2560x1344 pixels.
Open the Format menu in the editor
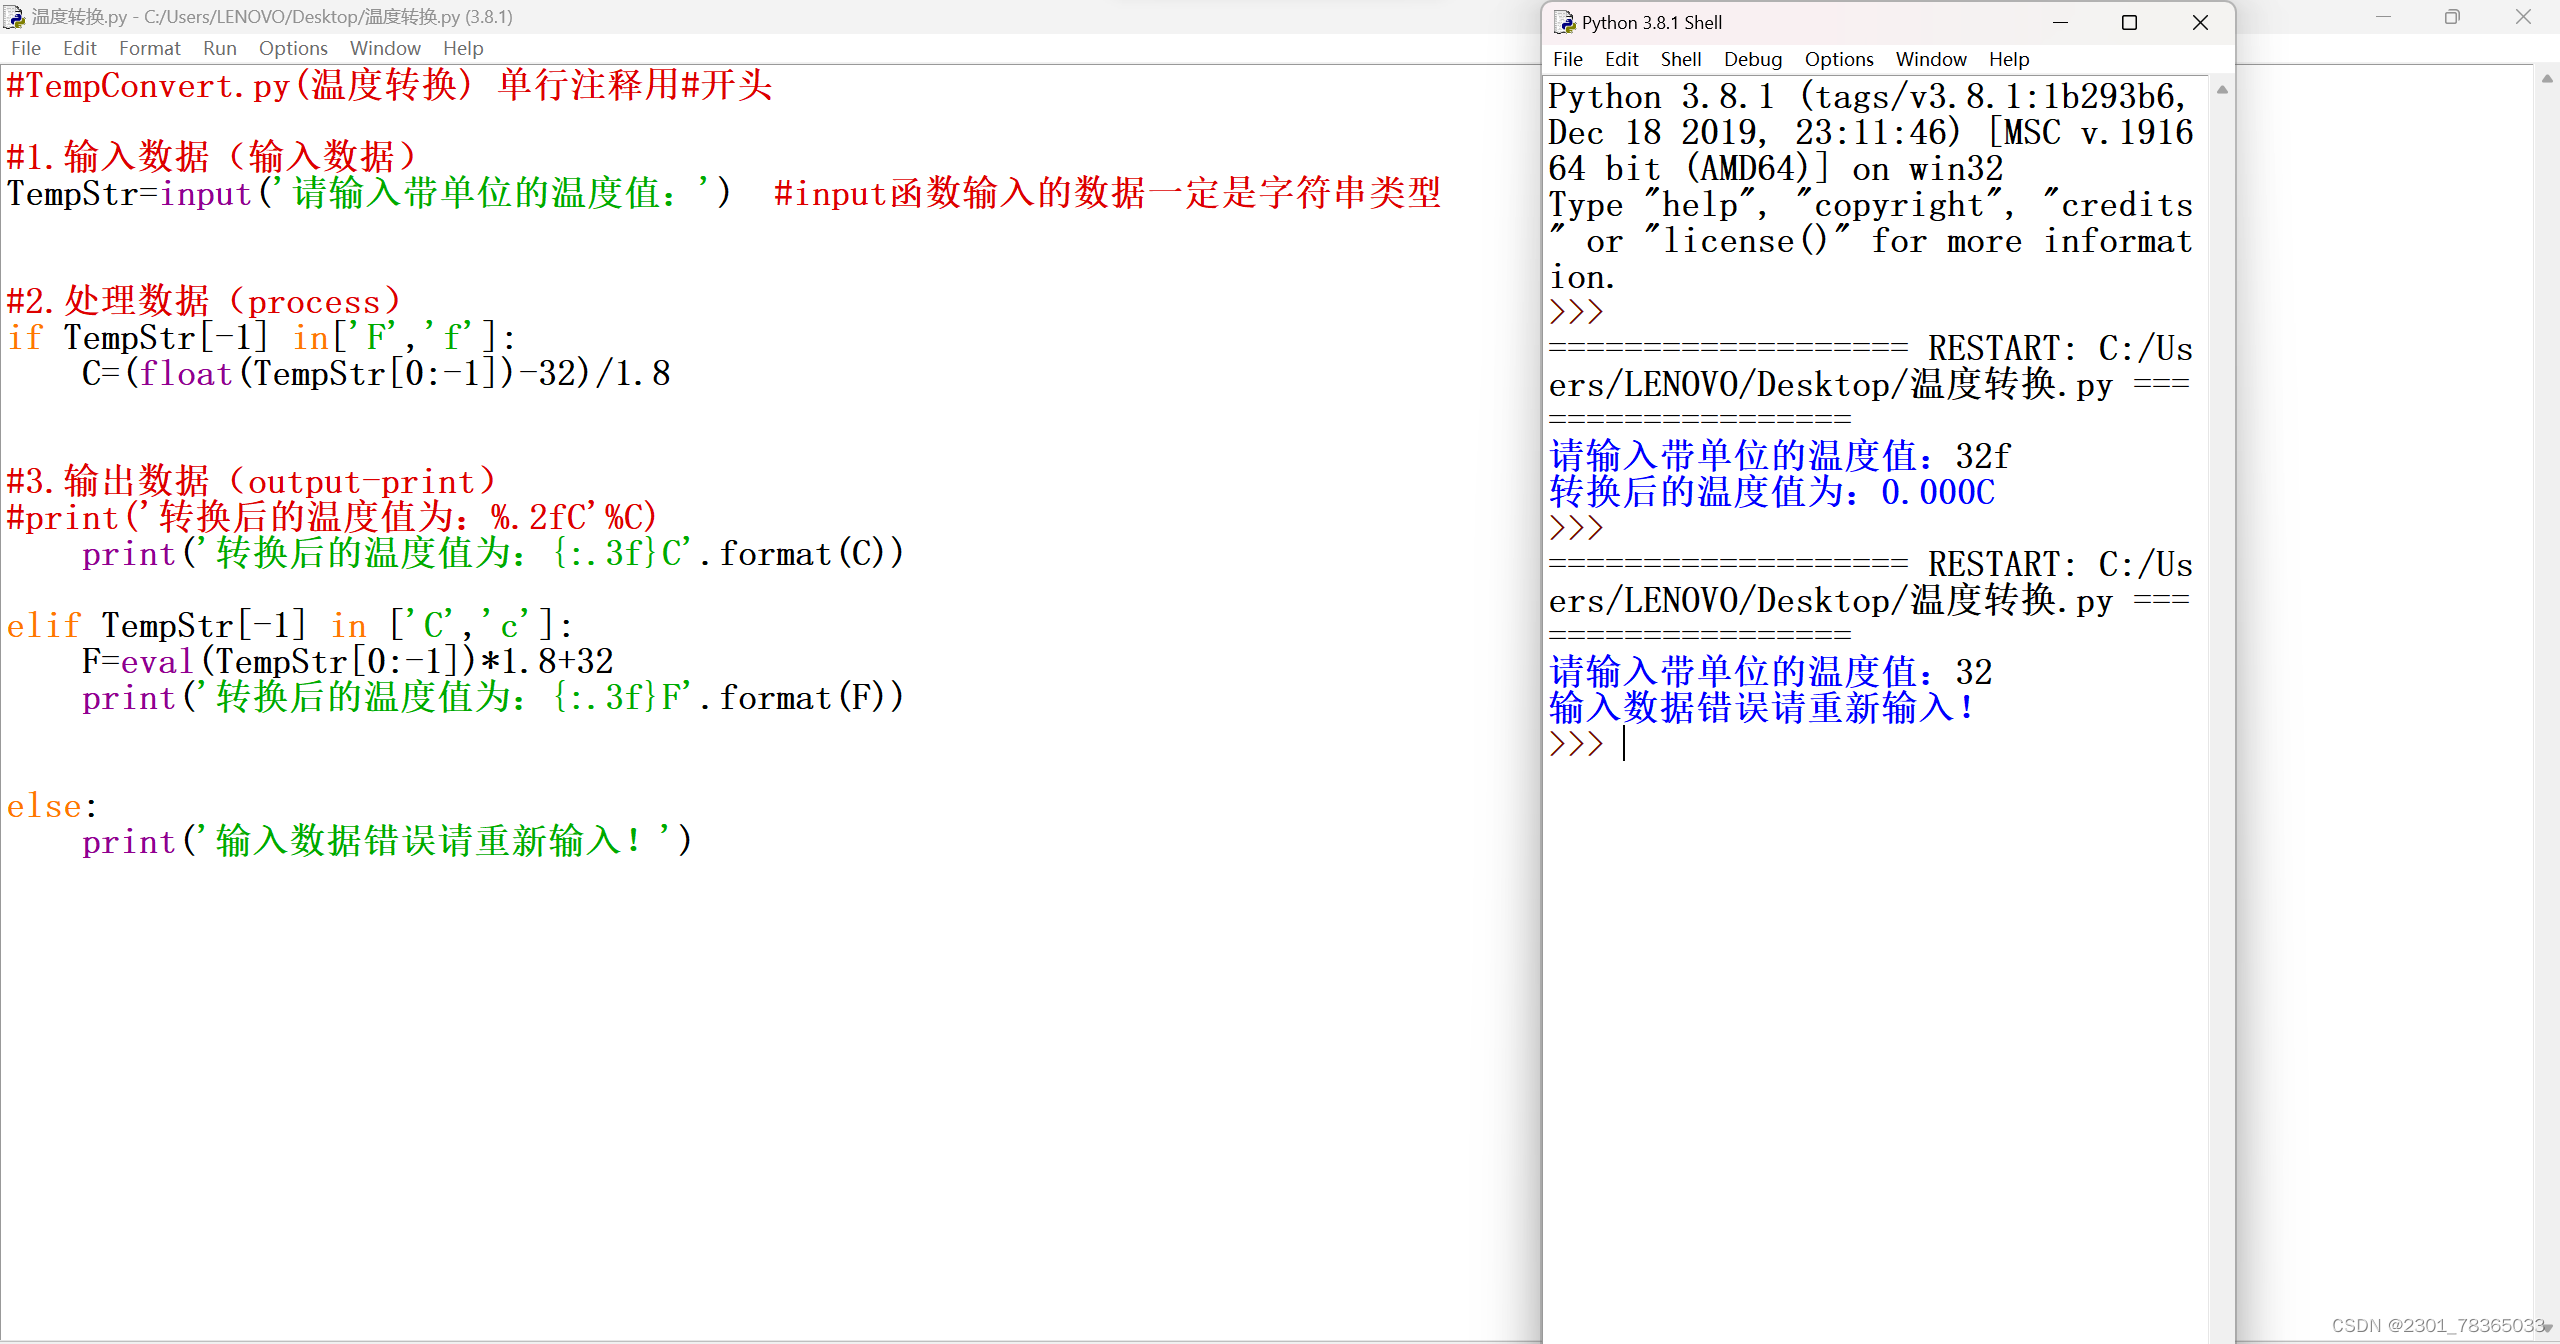point(150,48)
